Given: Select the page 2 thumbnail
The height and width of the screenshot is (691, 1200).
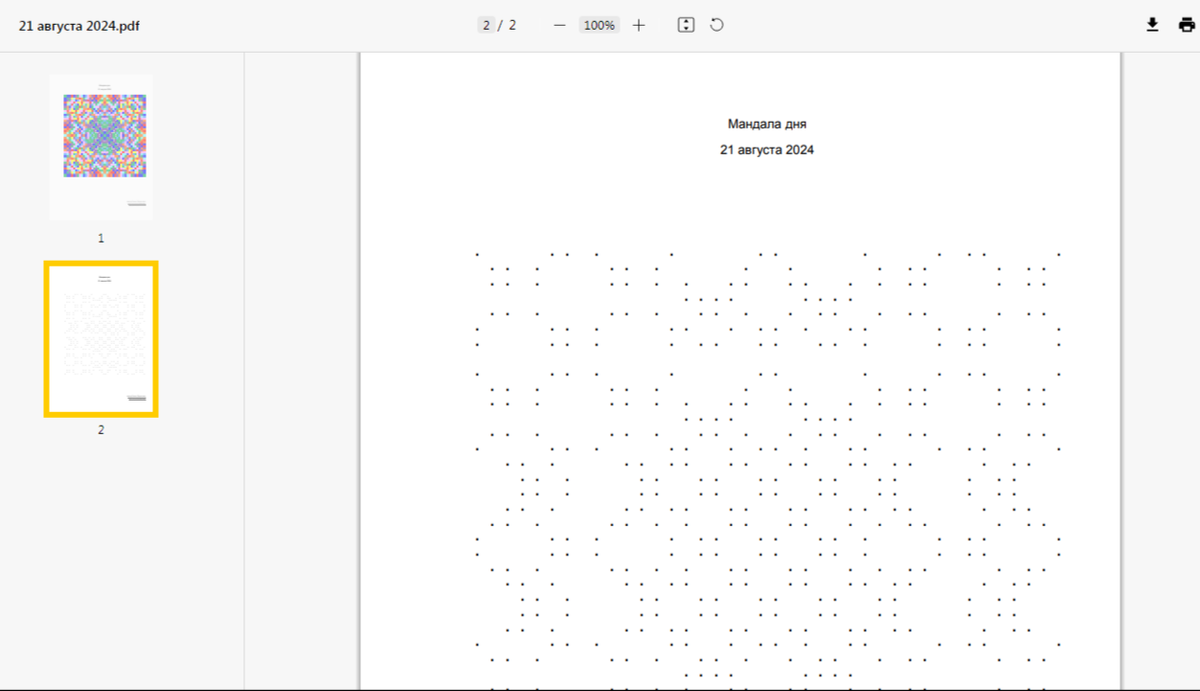Looking at the screenshot, I should pyautogui.click(x=101, y=339).
